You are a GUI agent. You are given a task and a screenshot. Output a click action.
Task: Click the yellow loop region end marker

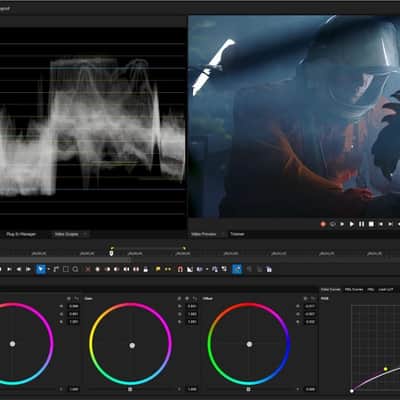click(184, 248)
